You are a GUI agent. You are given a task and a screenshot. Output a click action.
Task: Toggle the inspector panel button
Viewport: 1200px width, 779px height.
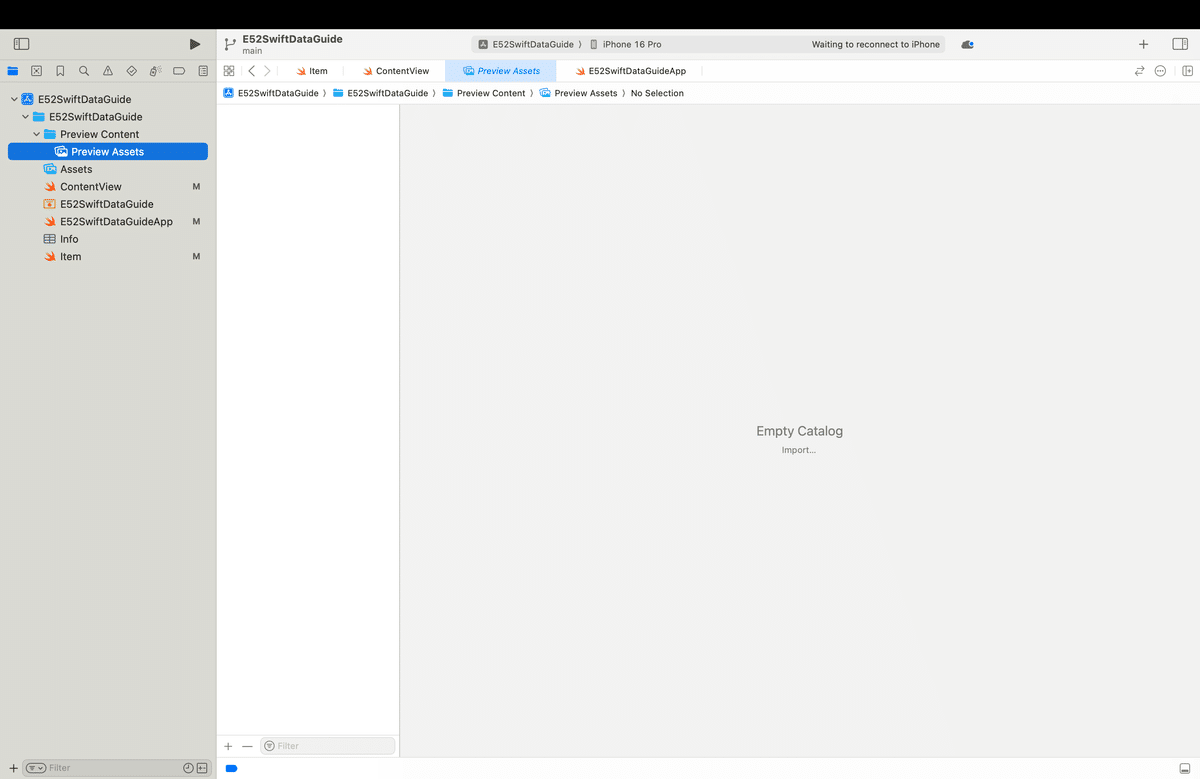(1180, 44)
